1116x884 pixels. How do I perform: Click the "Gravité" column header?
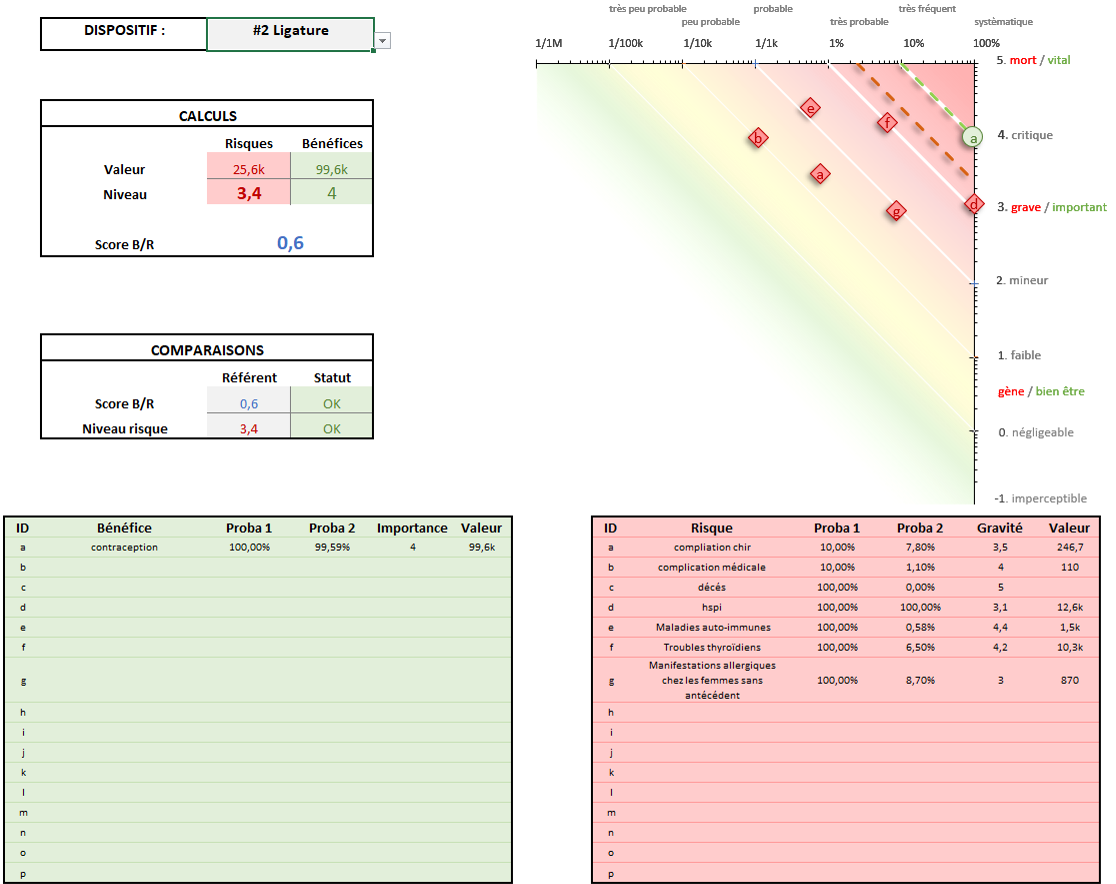coord(999,528)
